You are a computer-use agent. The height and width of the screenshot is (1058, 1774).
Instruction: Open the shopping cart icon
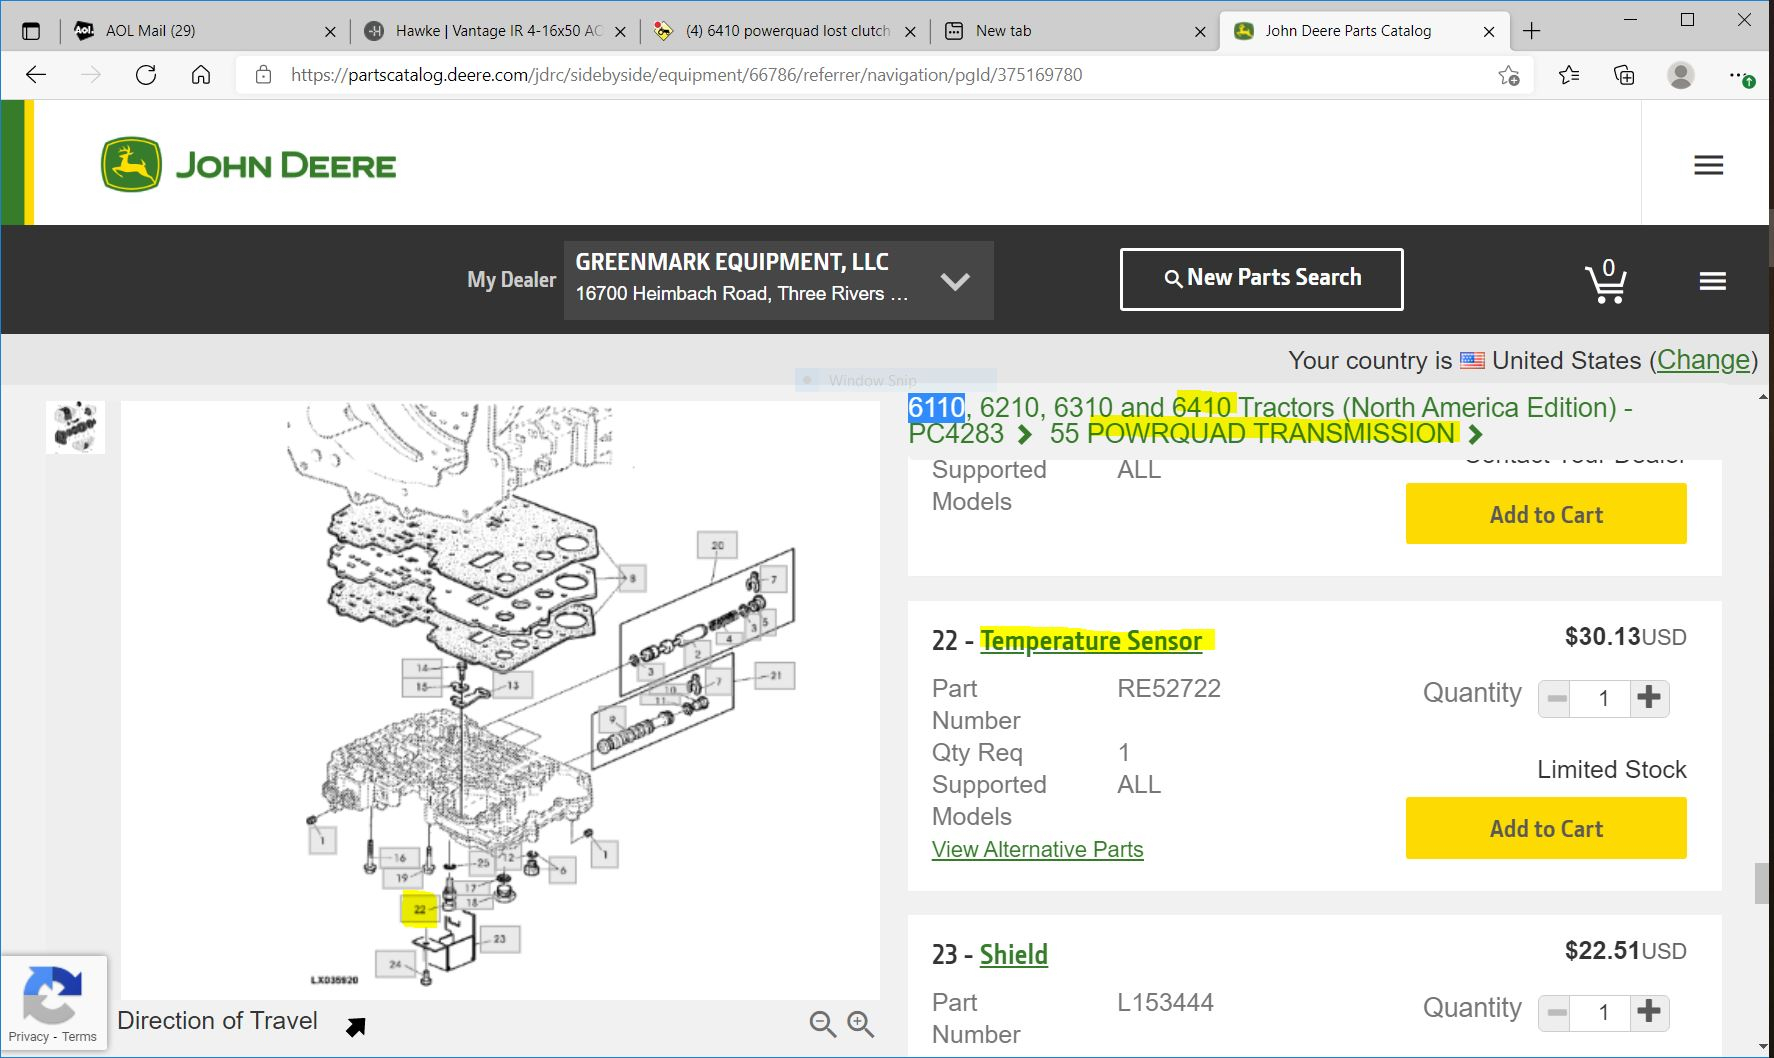1606,281
